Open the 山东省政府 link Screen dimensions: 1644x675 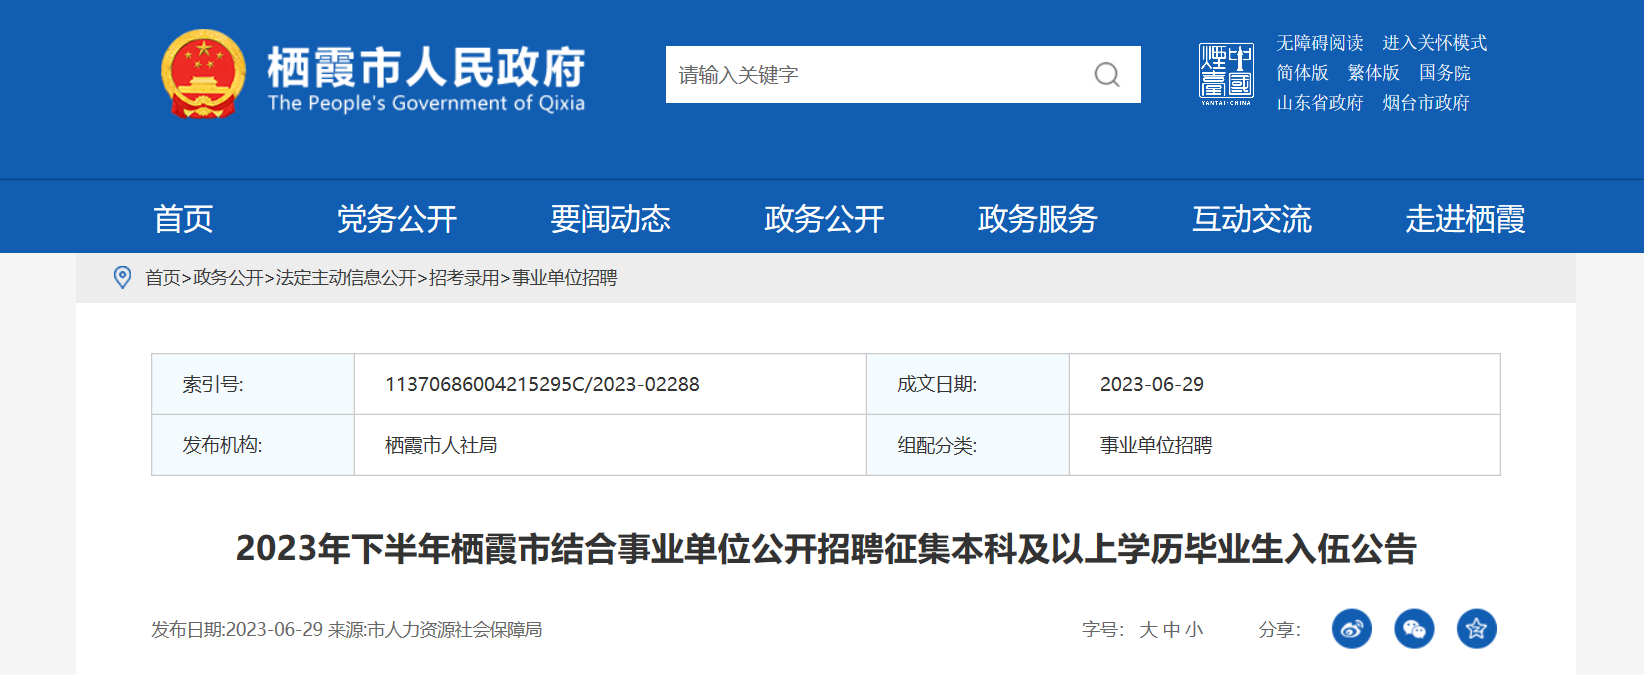pos(1319,103)
